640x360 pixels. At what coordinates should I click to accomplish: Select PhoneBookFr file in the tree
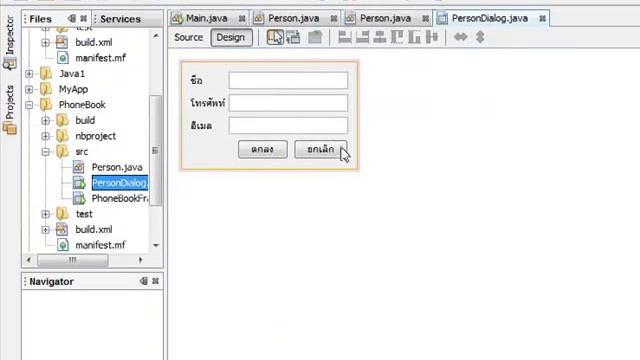tap(120, 198)
